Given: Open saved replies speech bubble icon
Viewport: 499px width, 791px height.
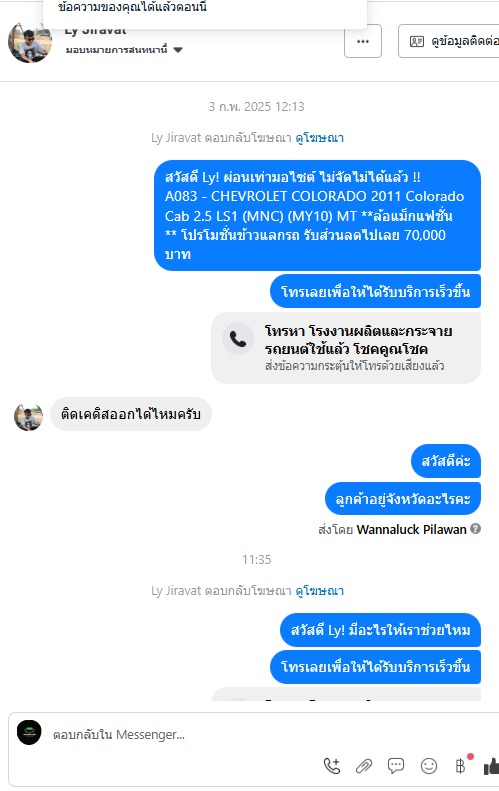Looking at the screenshot, I should tap(396, 766).
